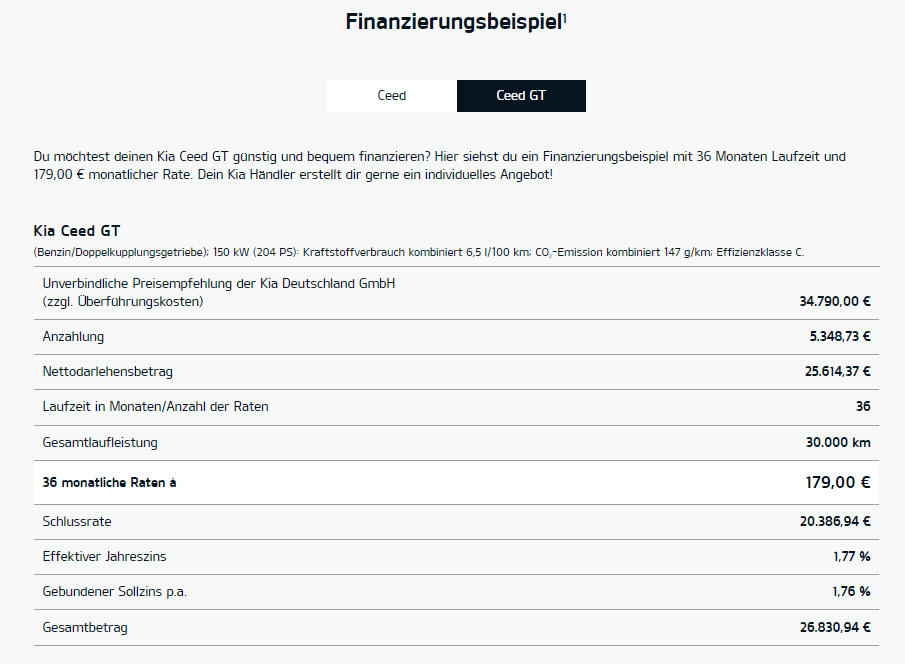Click the fuel consumption details line
The height and width of the screenshot is (664, 905).
pyautogui.click(x=418, y=252)
